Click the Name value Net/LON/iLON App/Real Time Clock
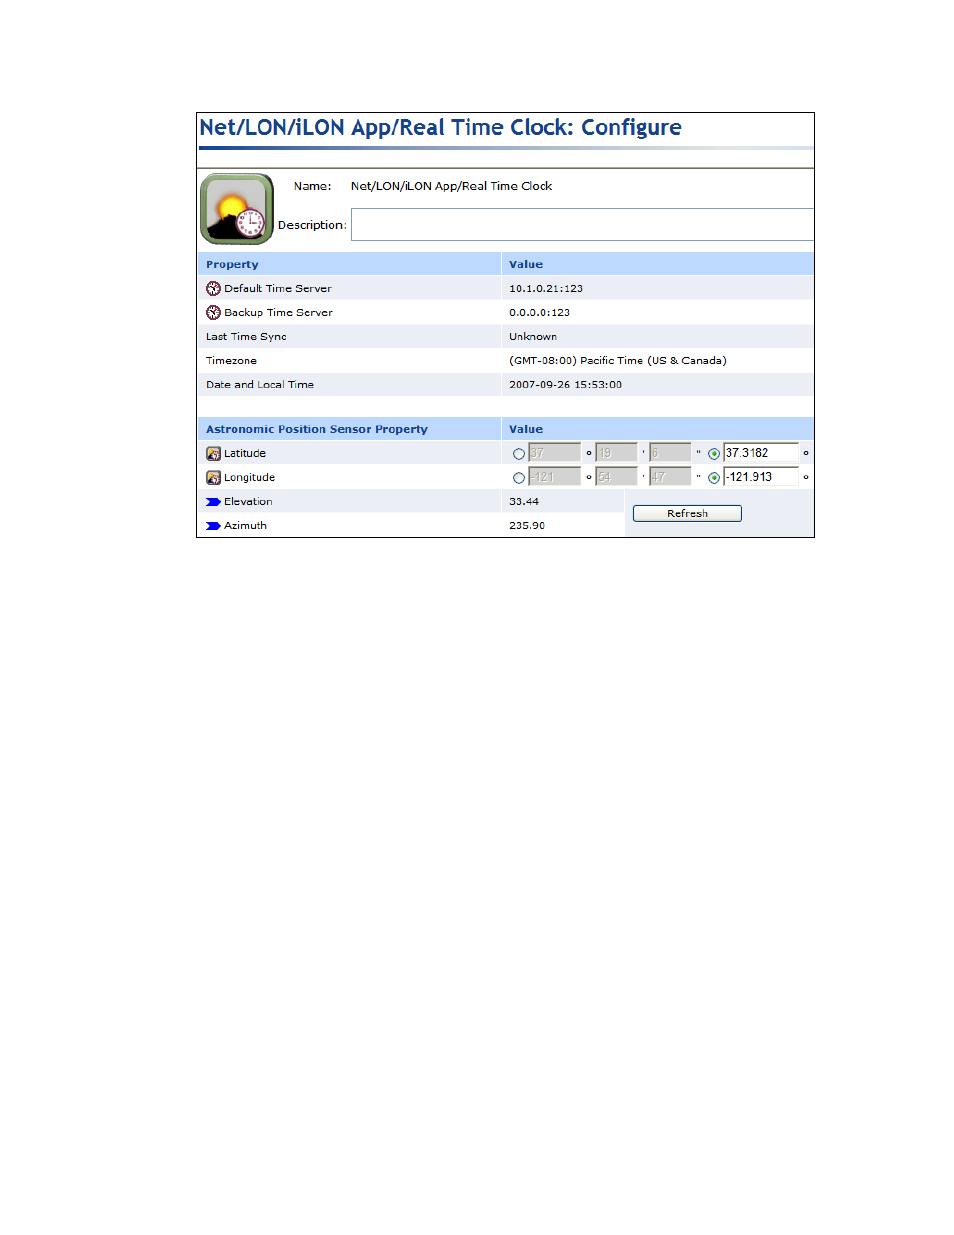Viewport: 954px width, 1235px height. pos(451,186)
